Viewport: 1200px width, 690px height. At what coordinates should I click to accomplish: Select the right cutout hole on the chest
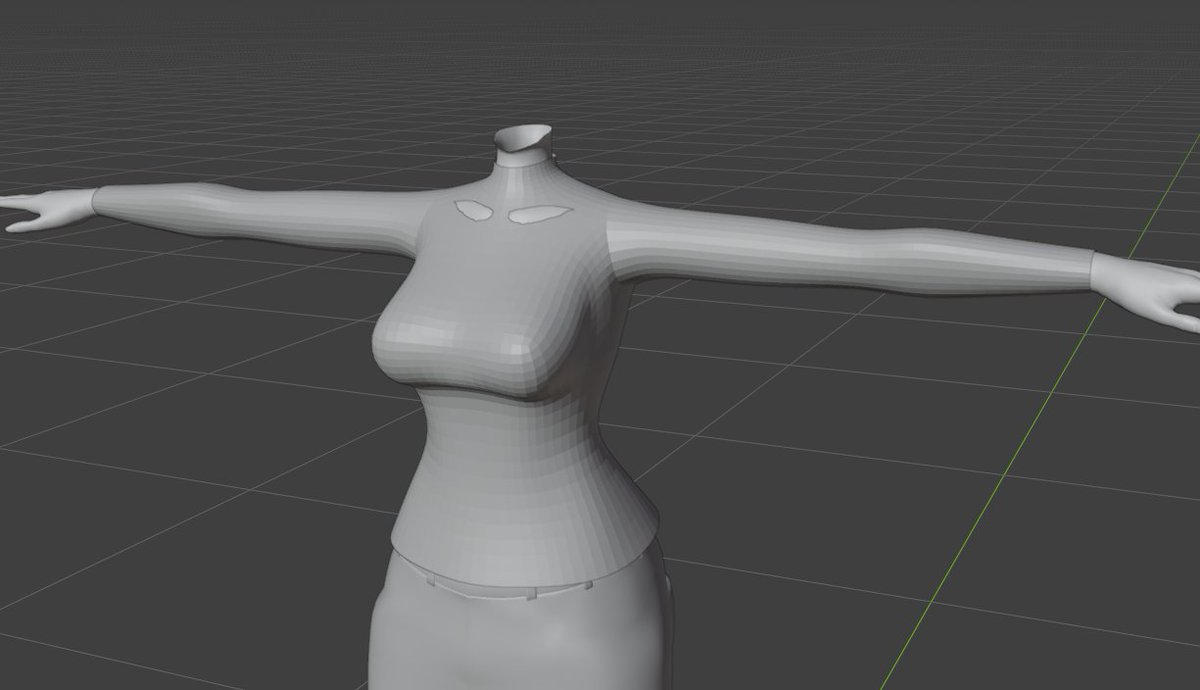point(540,212)
